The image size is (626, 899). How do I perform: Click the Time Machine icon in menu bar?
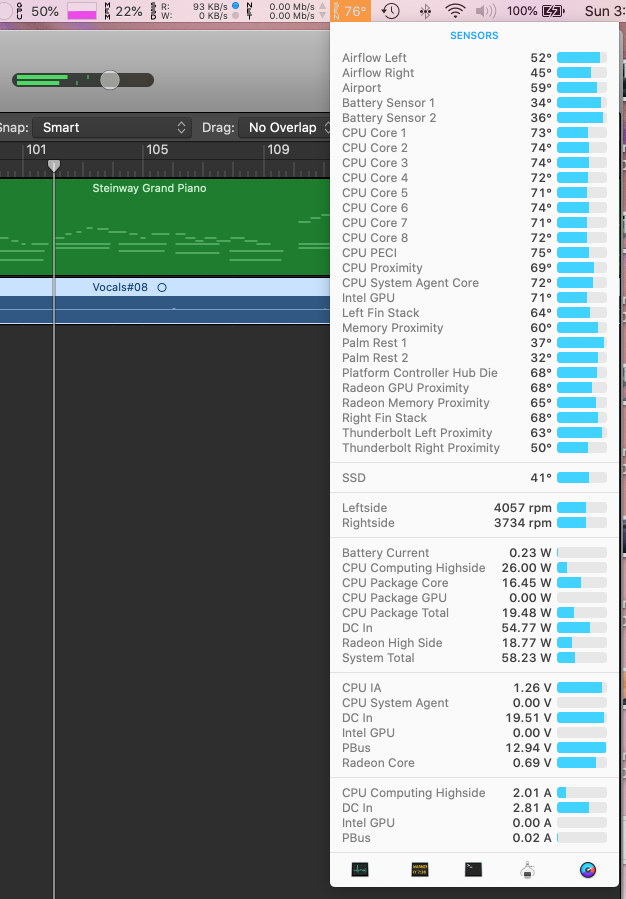point(390,11)
